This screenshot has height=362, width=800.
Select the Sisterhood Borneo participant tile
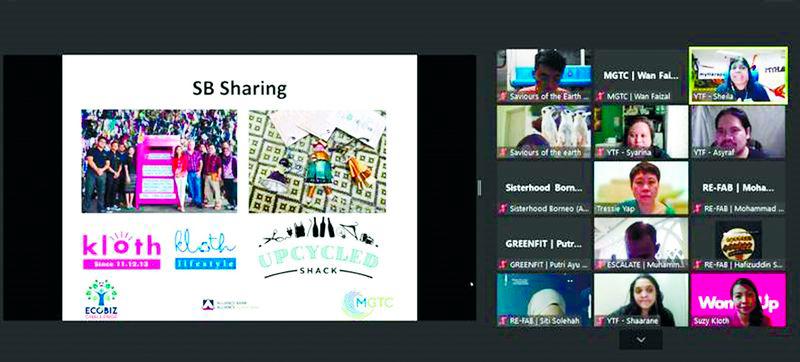pos(544,188)
